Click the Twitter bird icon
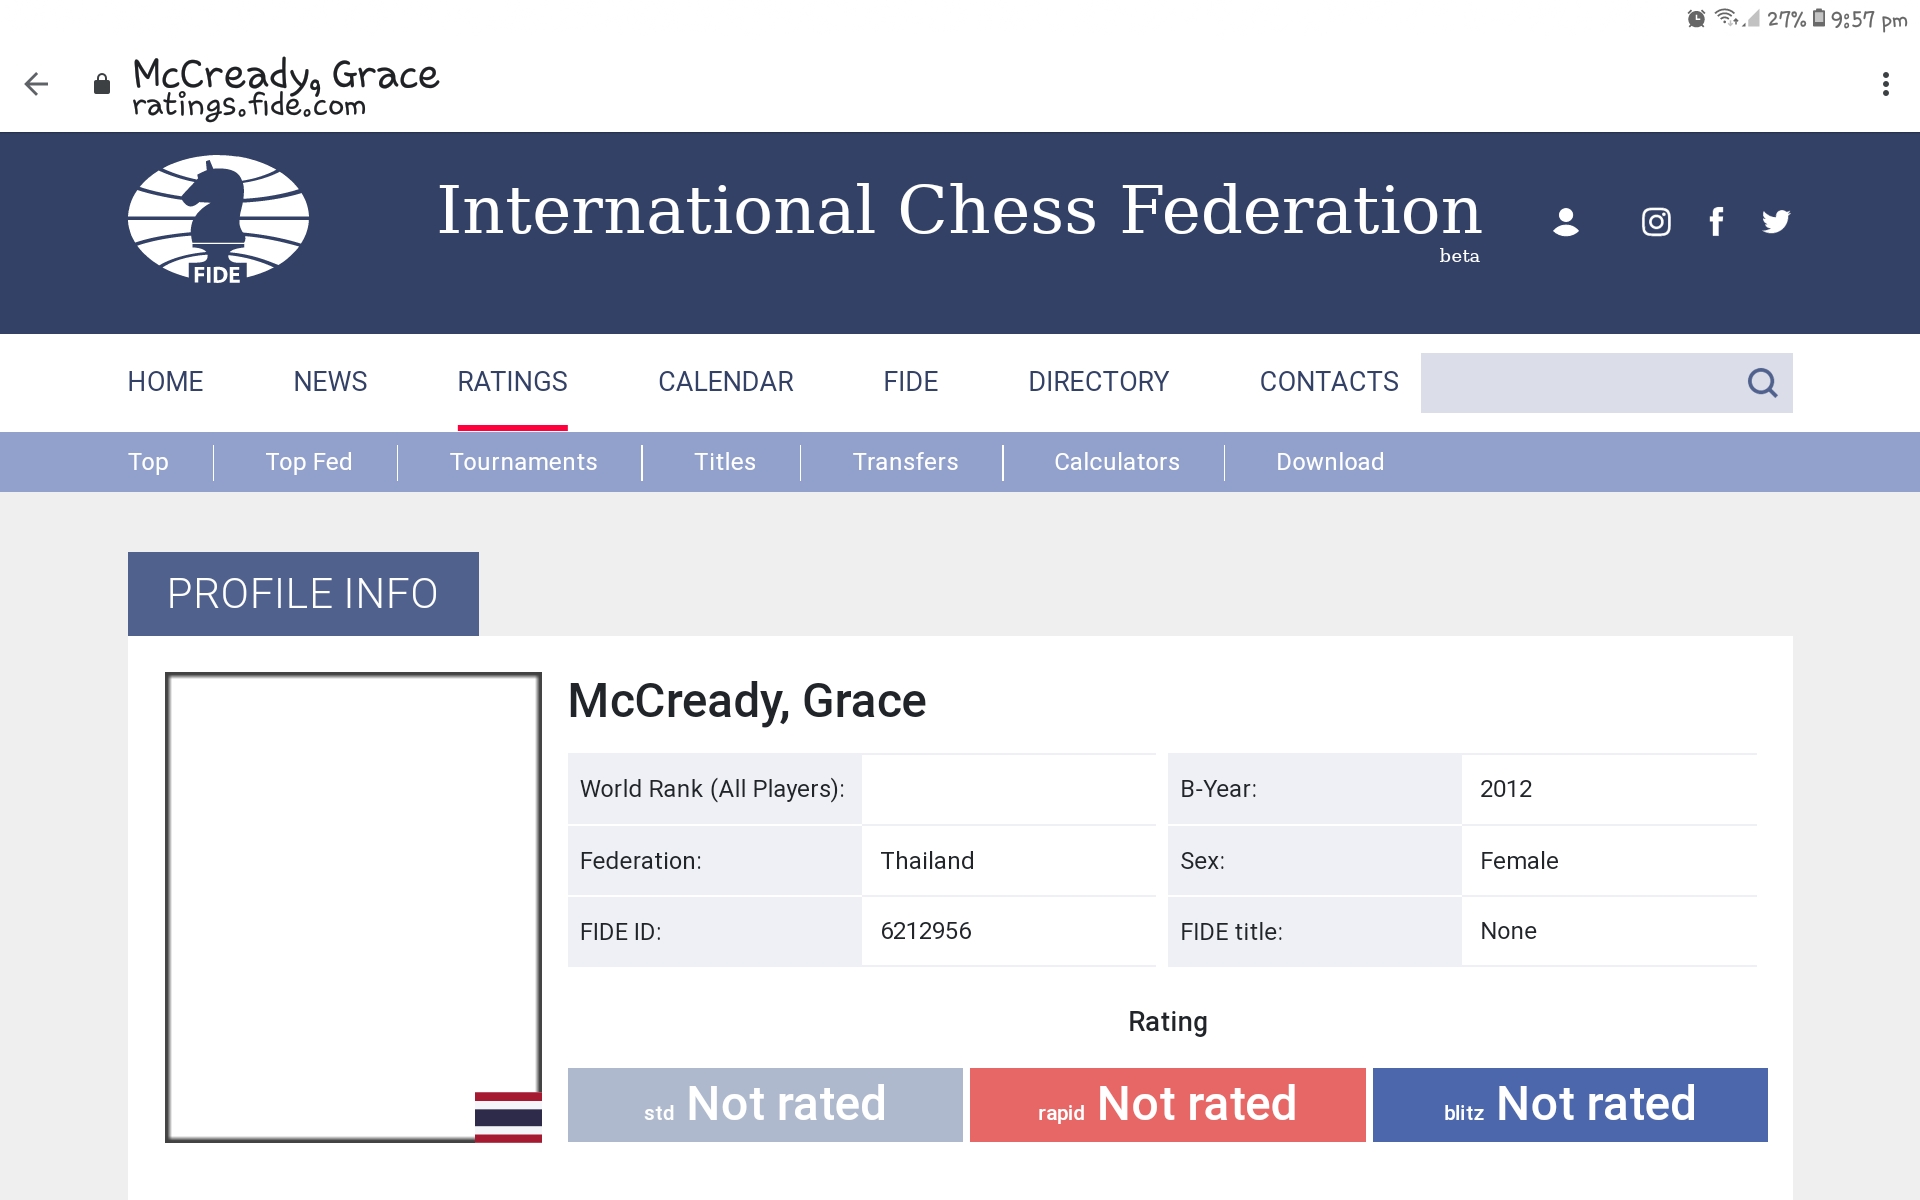 click(x=1776, y=222)
